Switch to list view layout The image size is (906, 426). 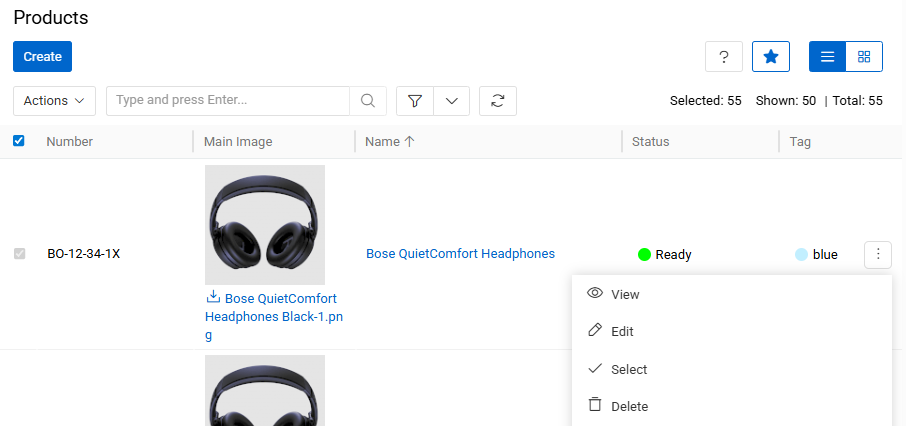coord(827,57)
